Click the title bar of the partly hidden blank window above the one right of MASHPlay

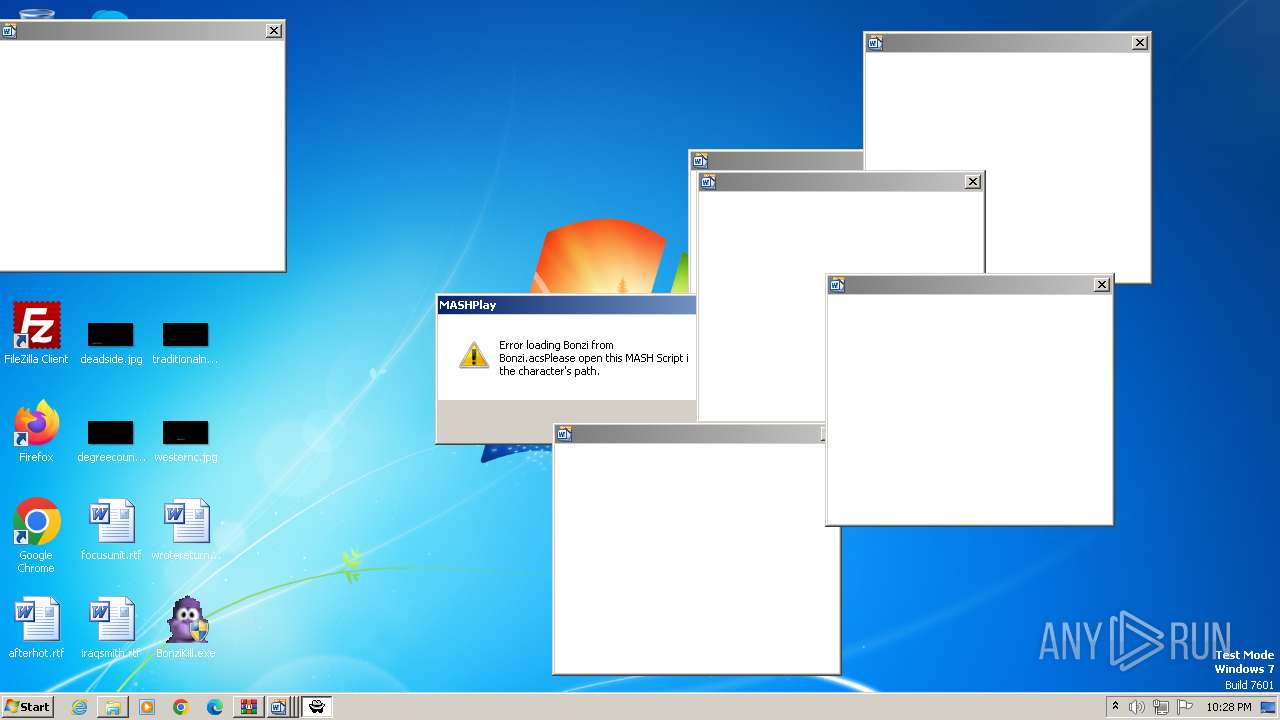[776, 160]
